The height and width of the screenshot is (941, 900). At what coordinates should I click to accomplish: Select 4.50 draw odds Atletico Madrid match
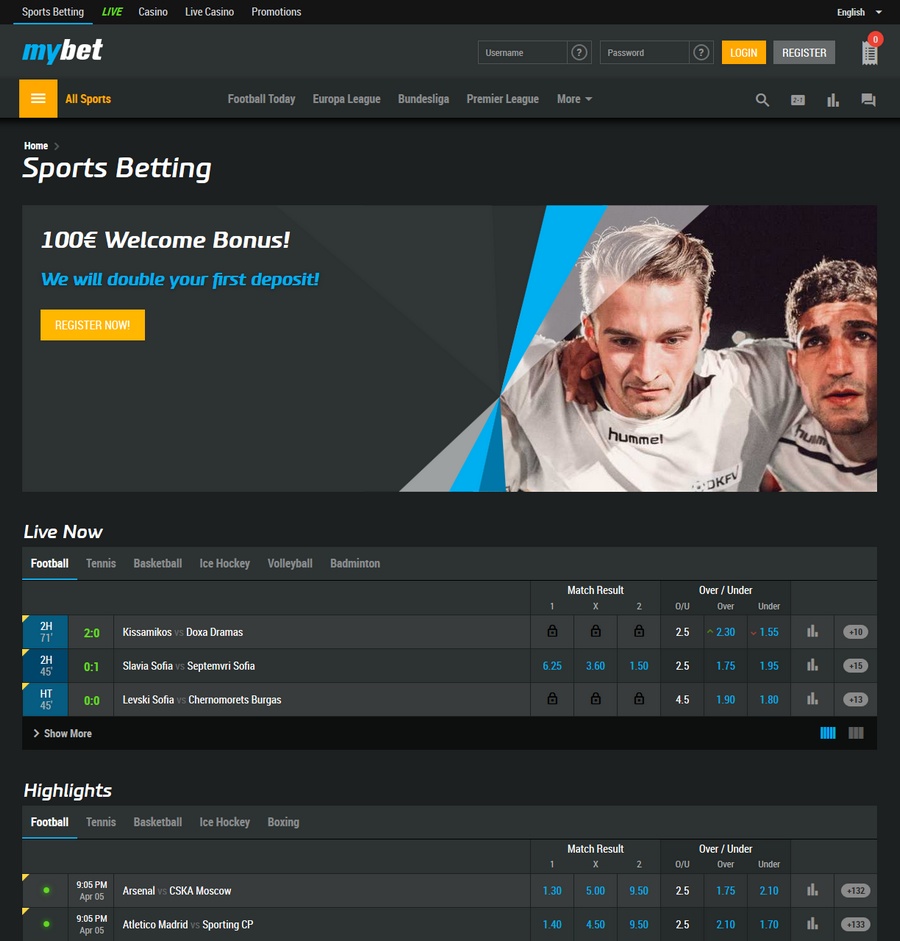tap(595, 924)
